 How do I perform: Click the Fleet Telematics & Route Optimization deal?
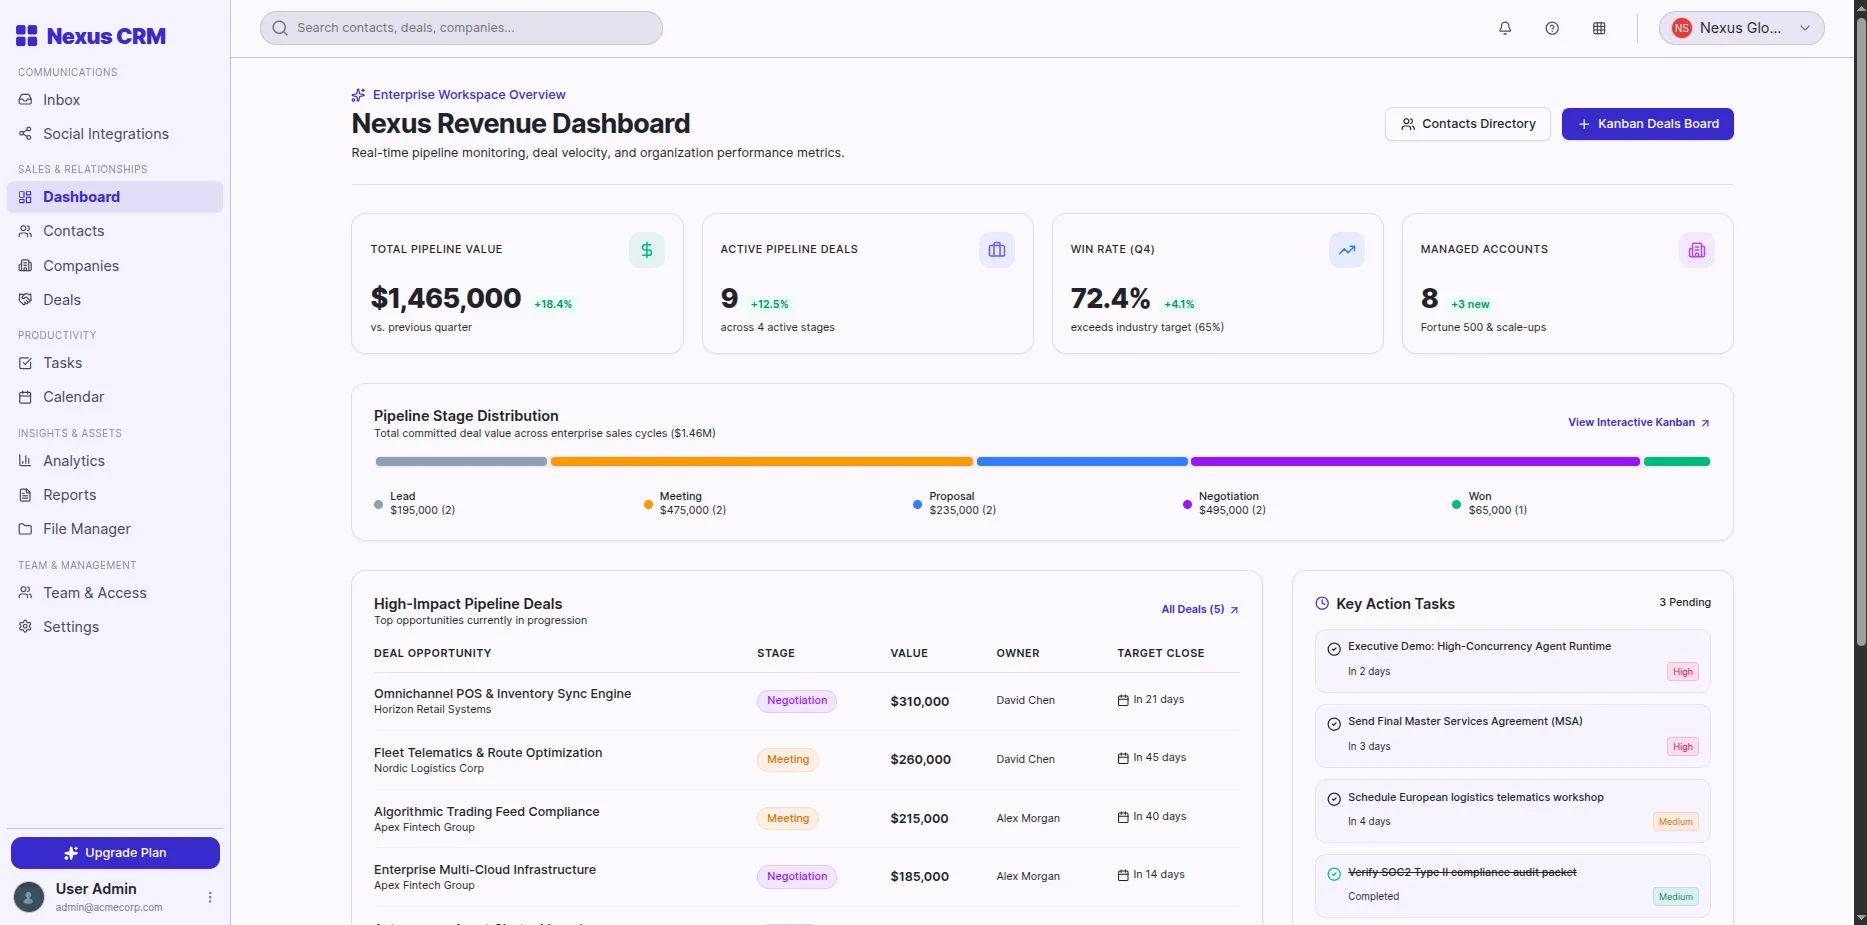click(488, 753)
